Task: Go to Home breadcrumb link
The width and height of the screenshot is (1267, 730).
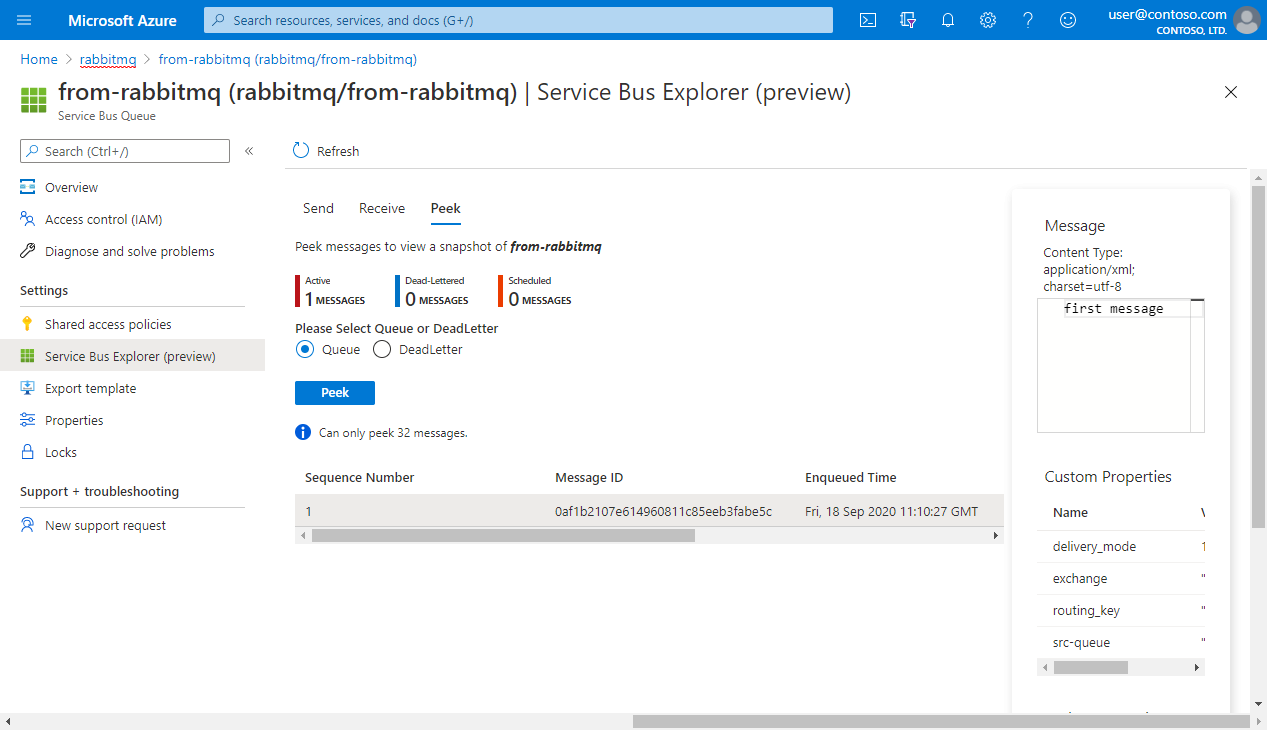Action: [x=39, y=60]
